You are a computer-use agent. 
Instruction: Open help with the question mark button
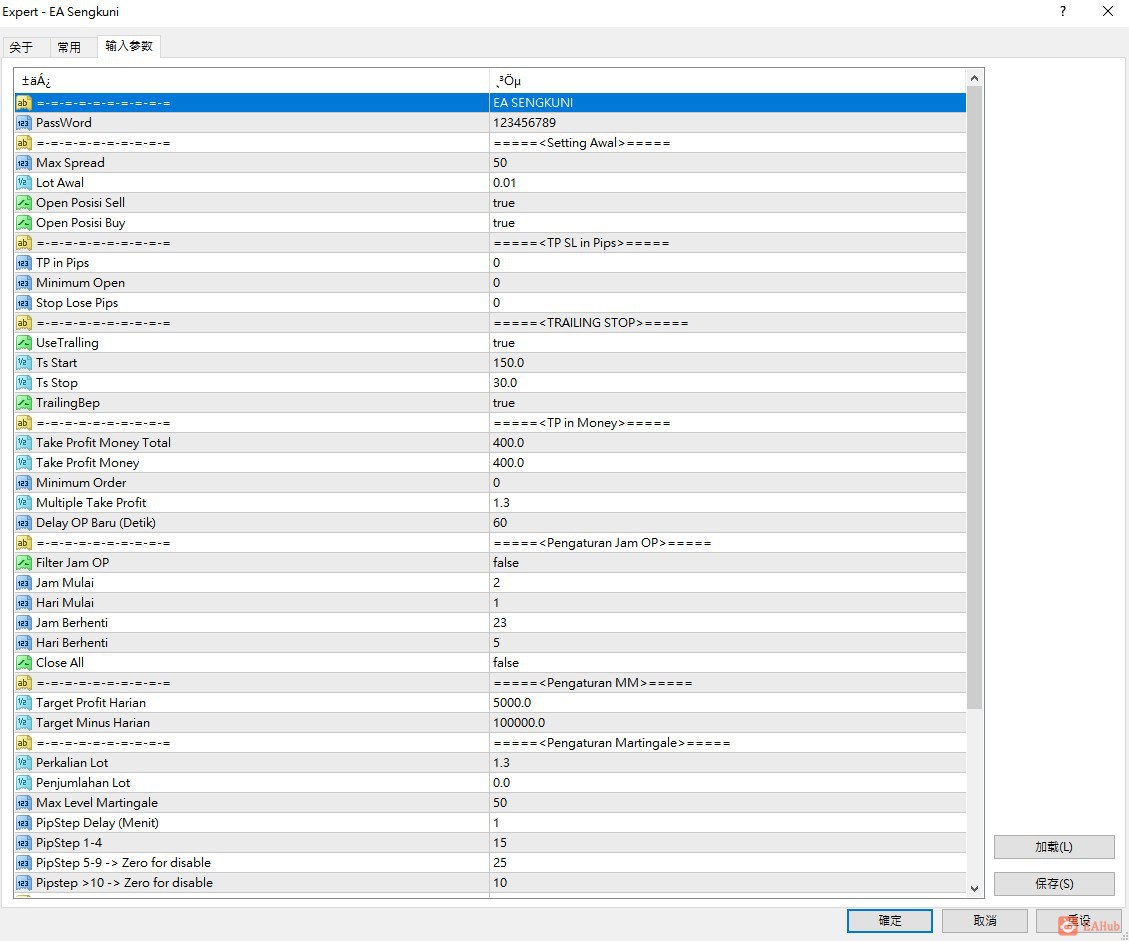pyautogui.click(x=1063, y=12)
